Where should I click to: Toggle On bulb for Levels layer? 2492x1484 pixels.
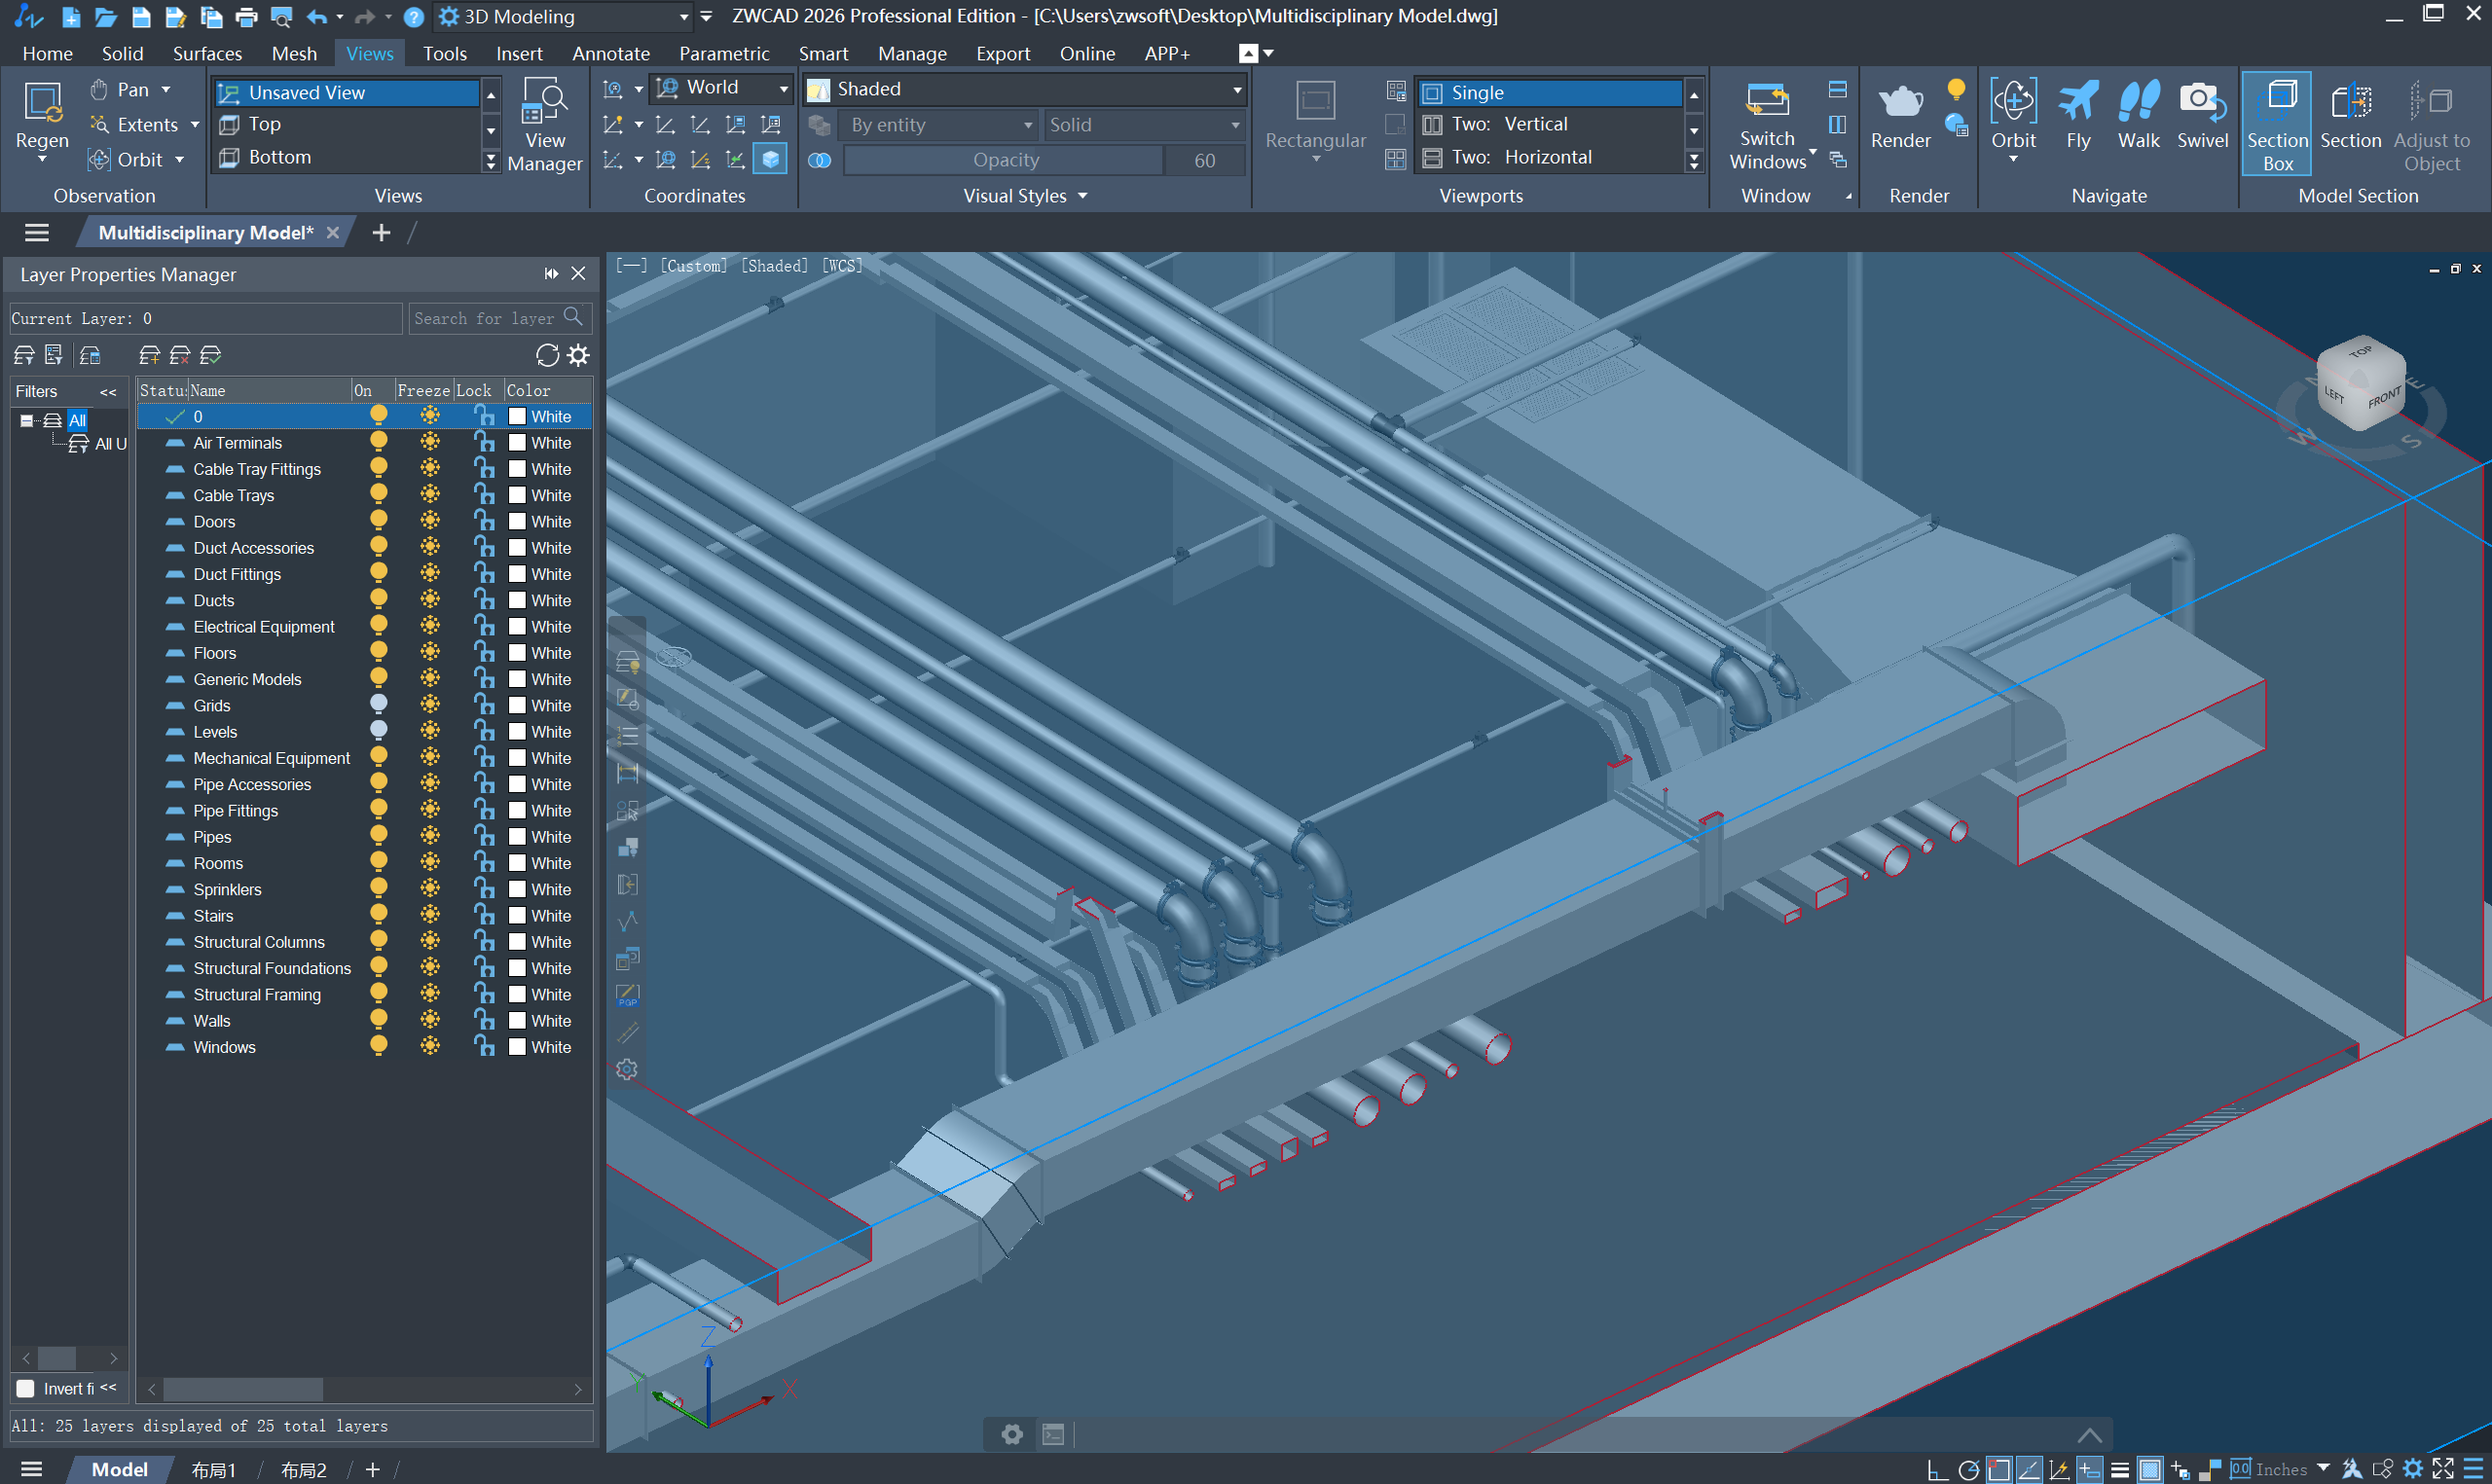point(379,731)
